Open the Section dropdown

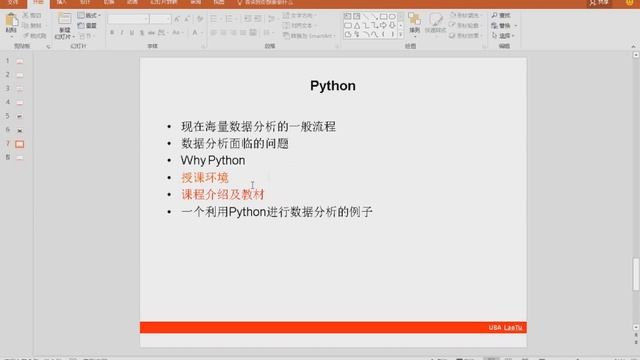point(87,36)
